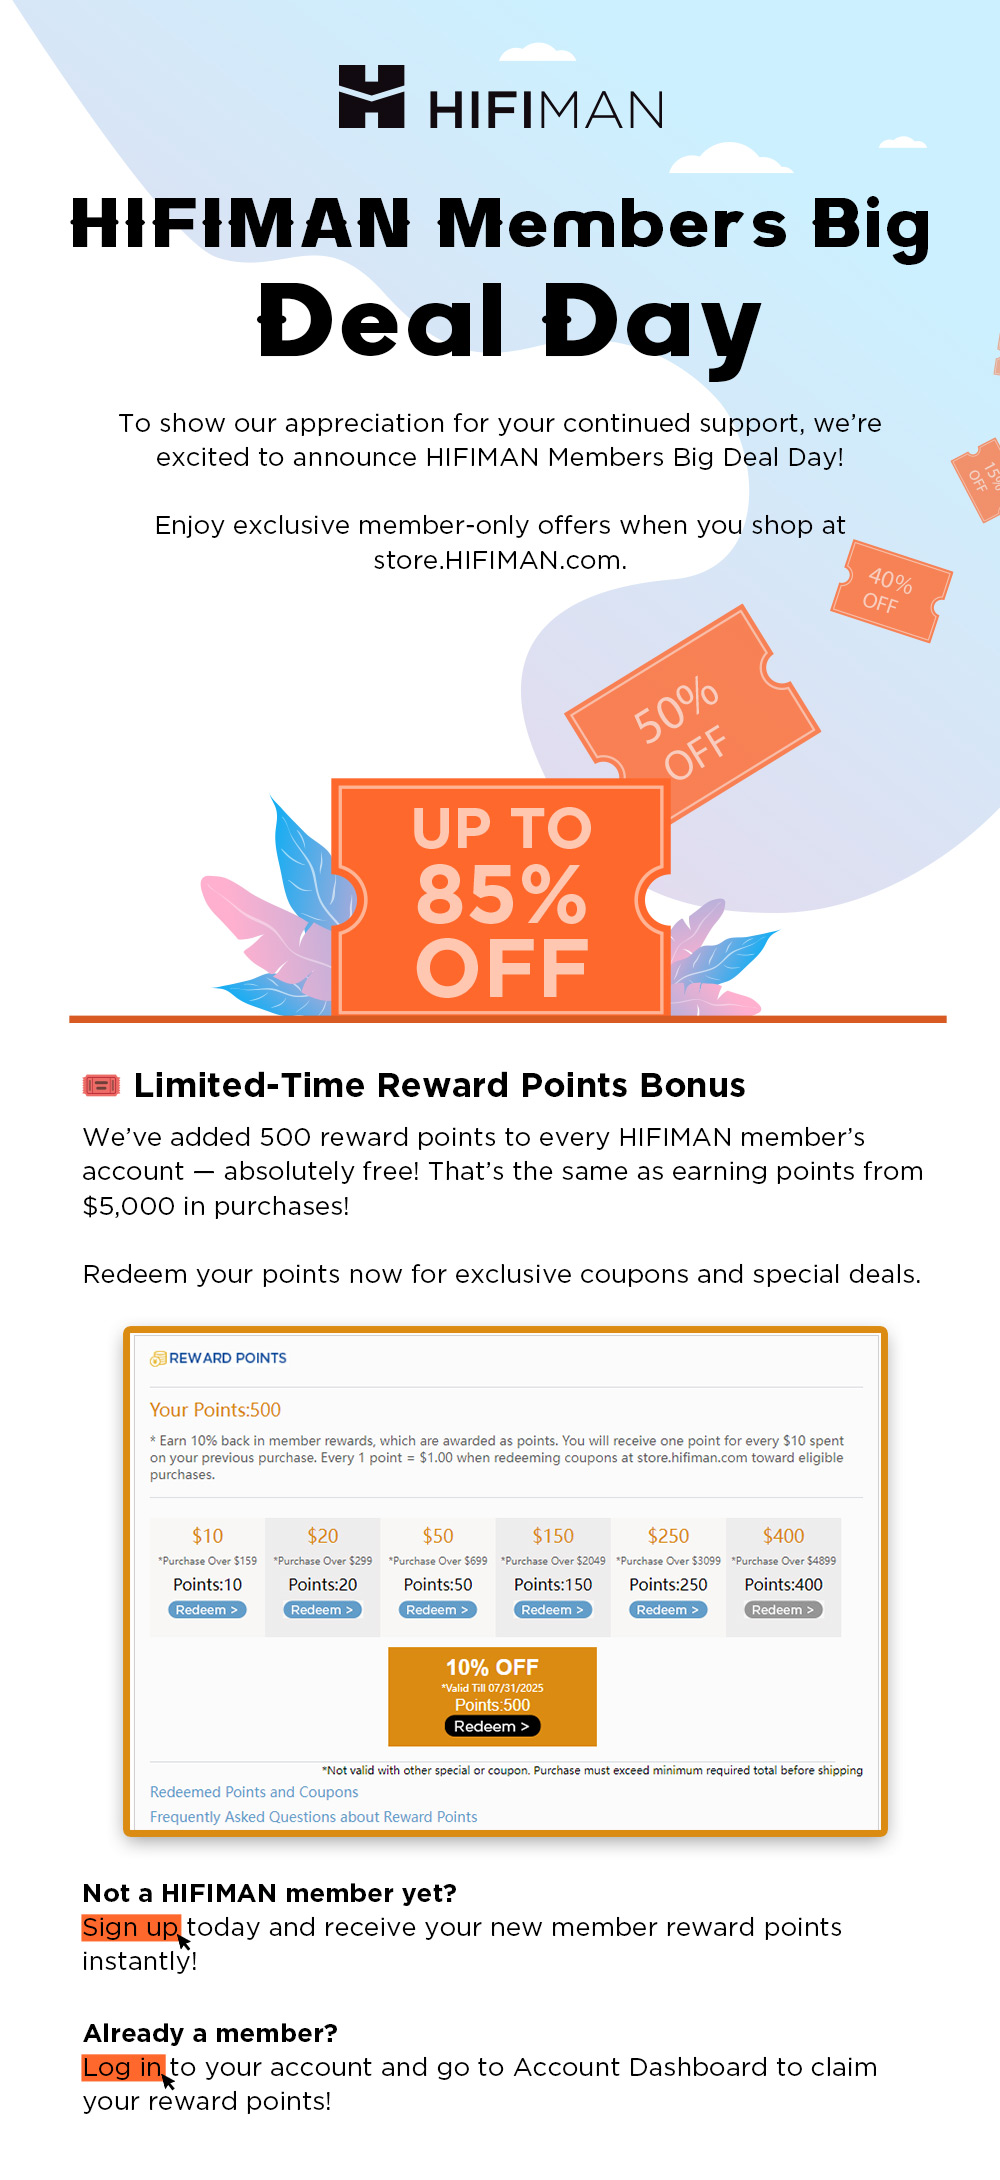Click the 50% OFF coupon graphic
Screen dimensions: 1000x2180
click(692, 713)
